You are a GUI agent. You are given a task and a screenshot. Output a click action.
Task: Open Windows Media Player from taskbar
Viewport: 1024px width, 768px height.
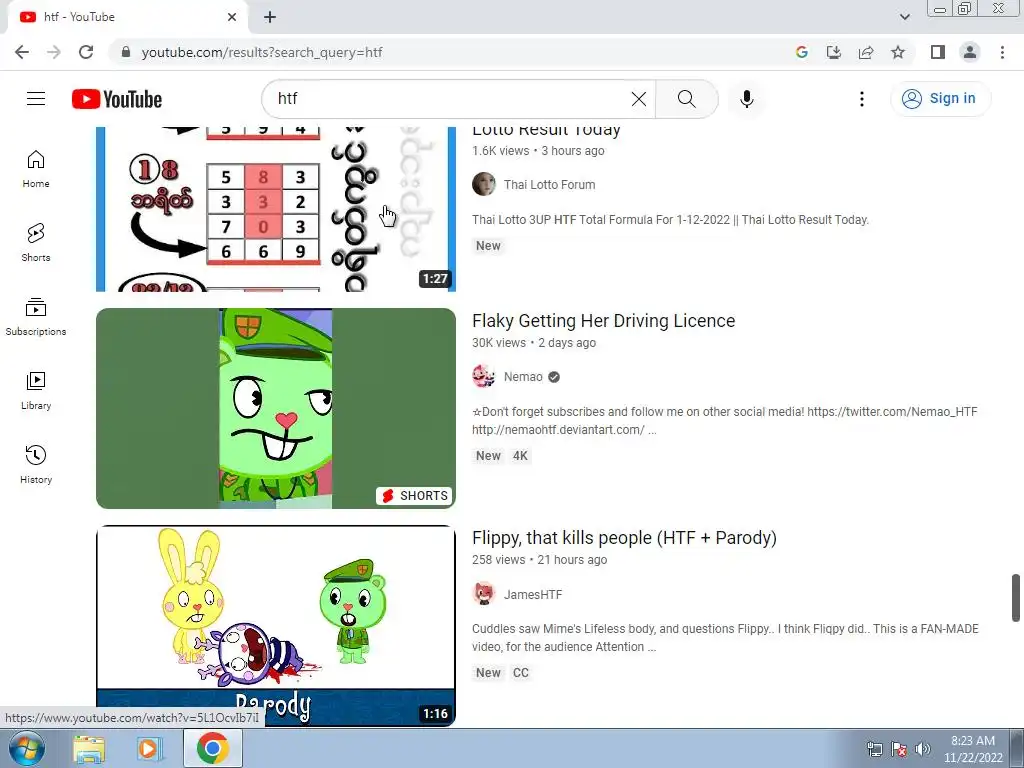[150, 748]
